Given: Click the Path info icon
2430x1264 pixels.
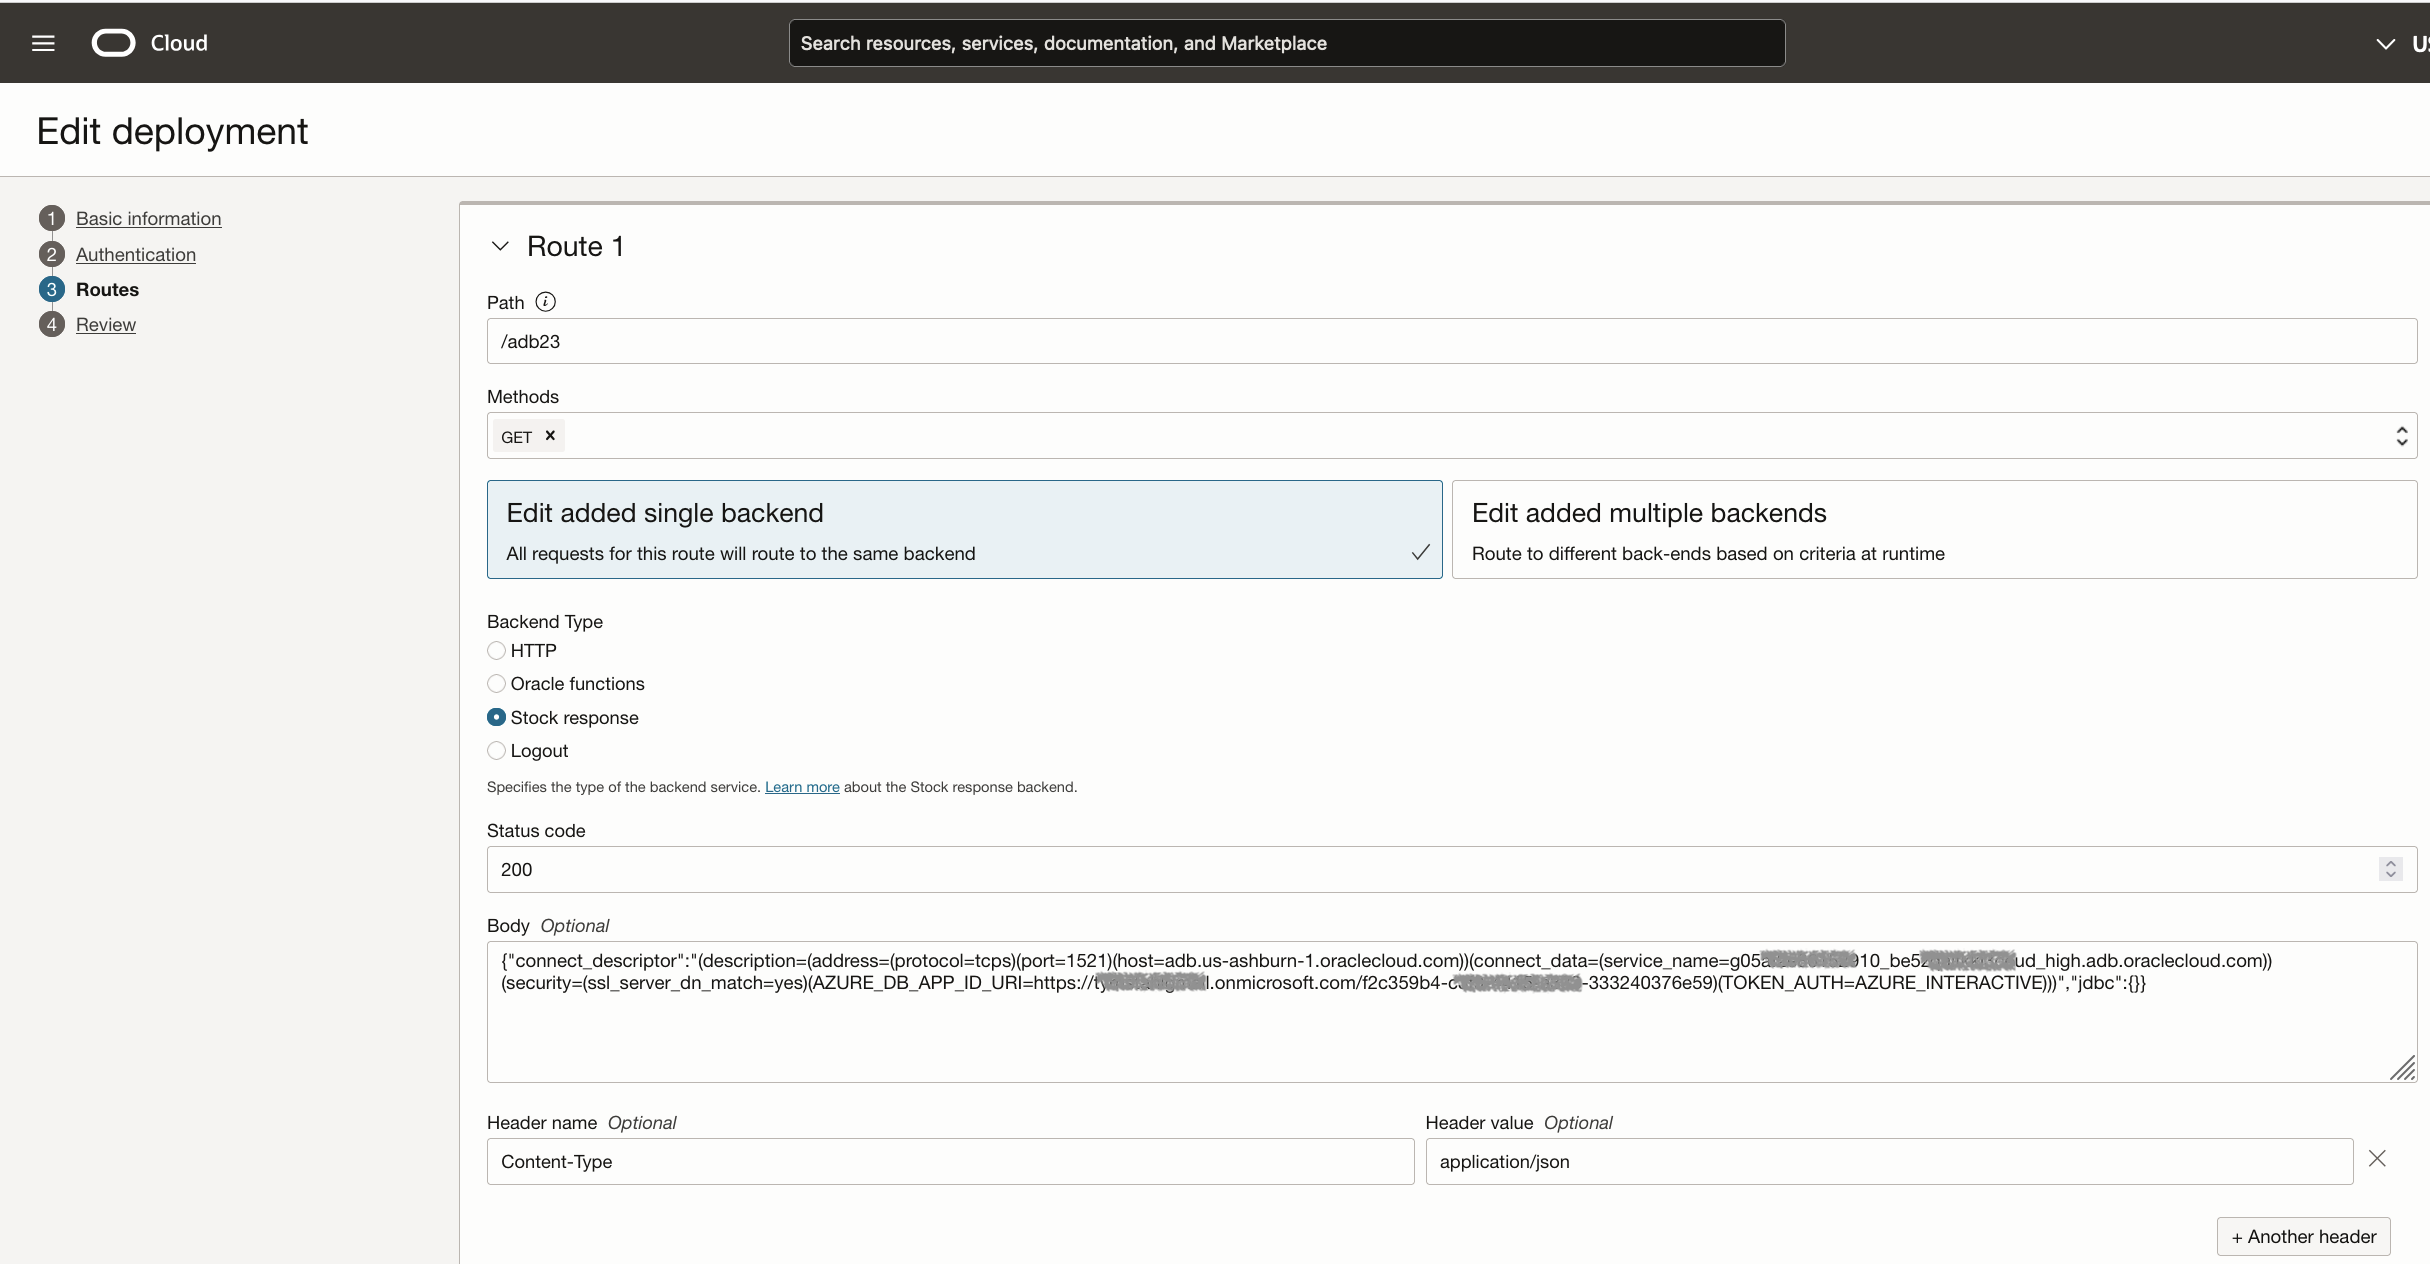Looking at the screenshot, I should [545, 302].
